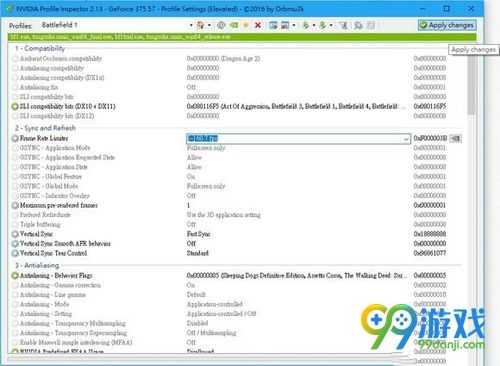Click the magnifier scan settings icon

point(358,25)
